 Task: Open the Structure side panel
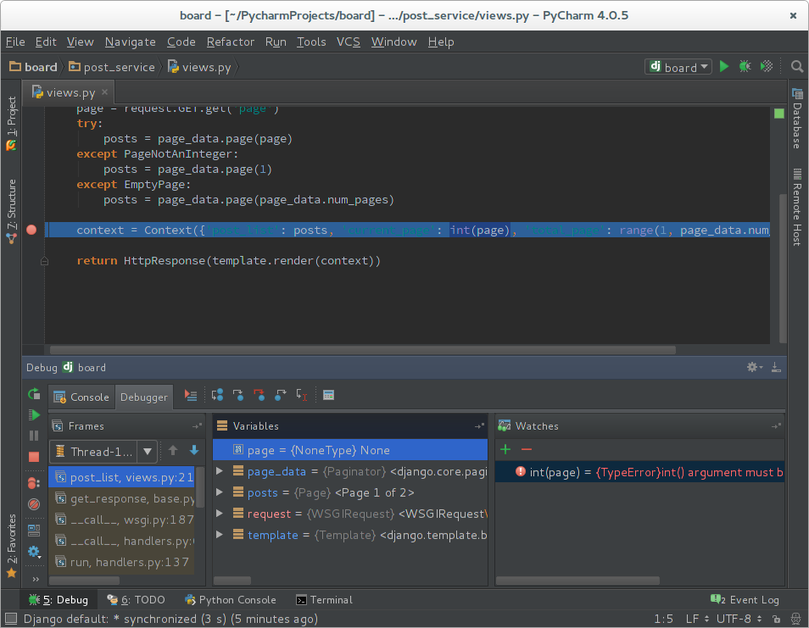11,212
